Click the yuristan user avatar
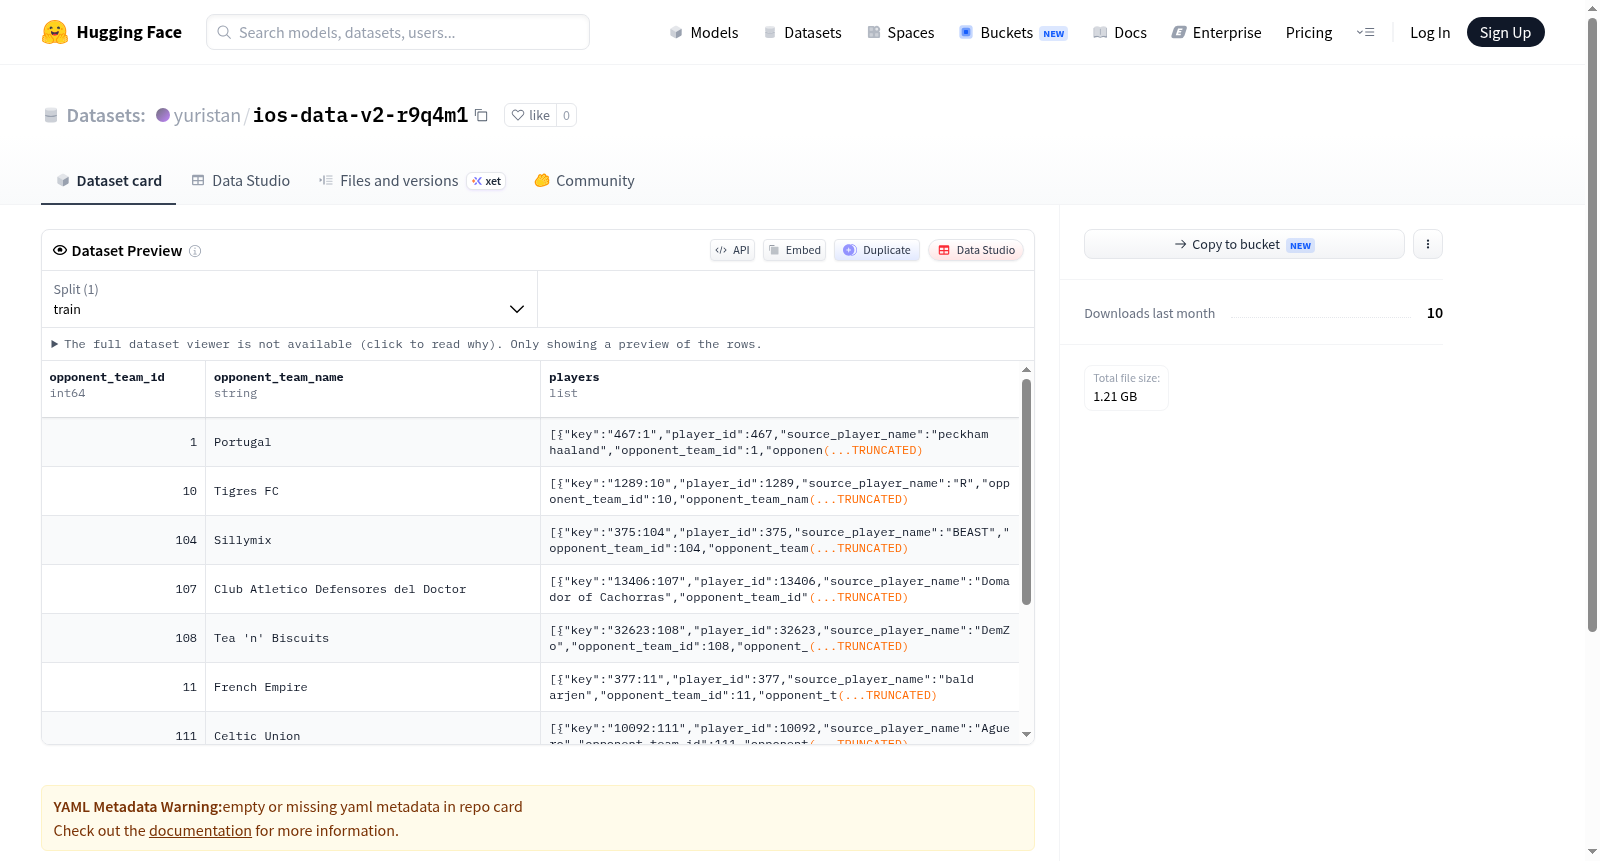 click(163, 115)
